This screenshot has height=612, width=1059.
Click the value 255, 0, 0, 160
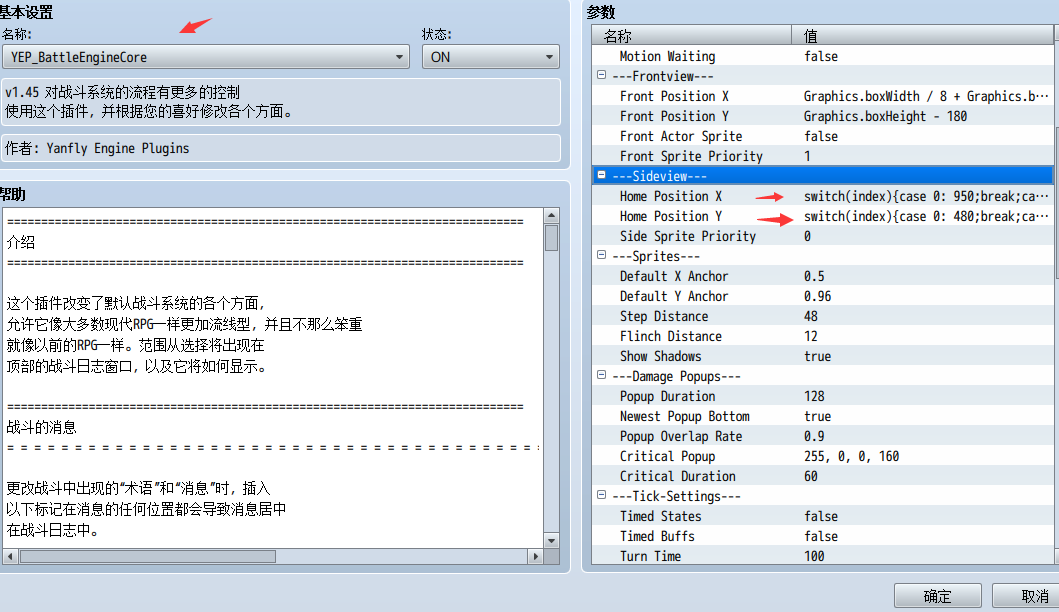852,457
